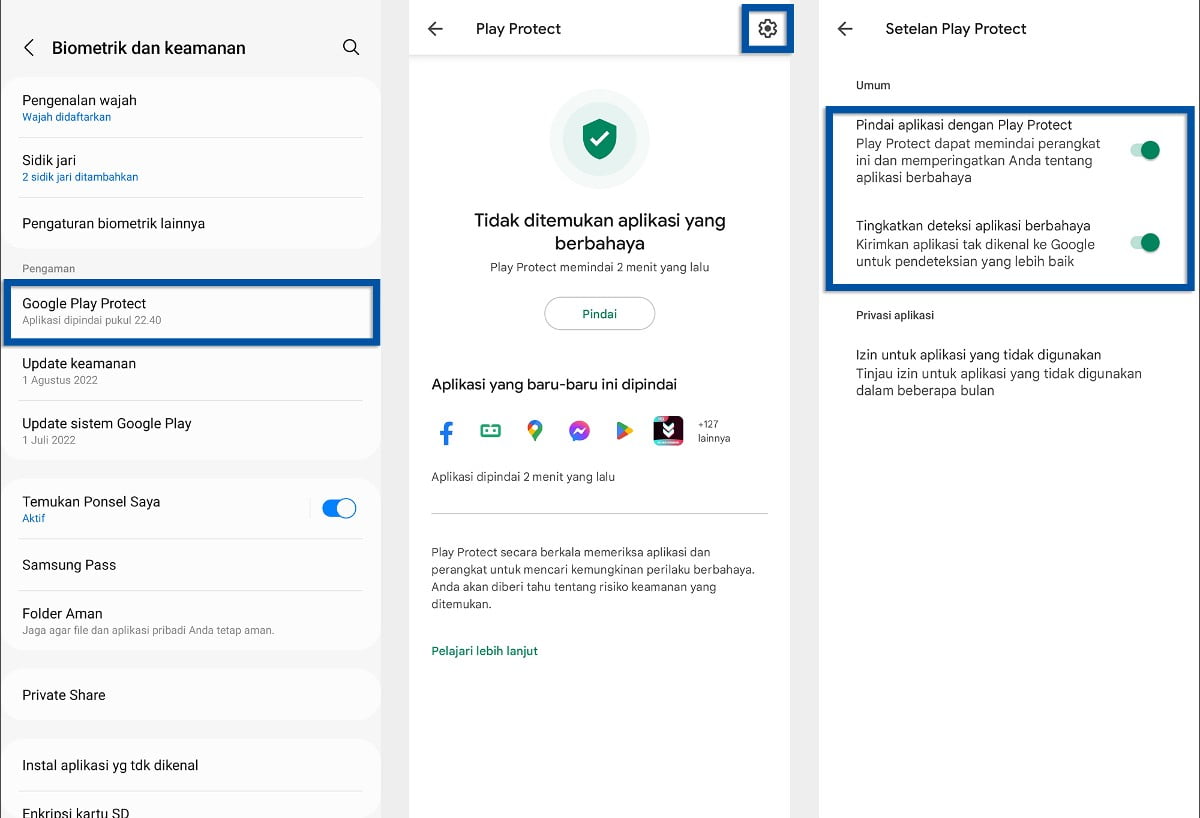Turn off Pindai aplikasi dengan Play Protect
The image size is (1200, 818).
click(1143, 150)
